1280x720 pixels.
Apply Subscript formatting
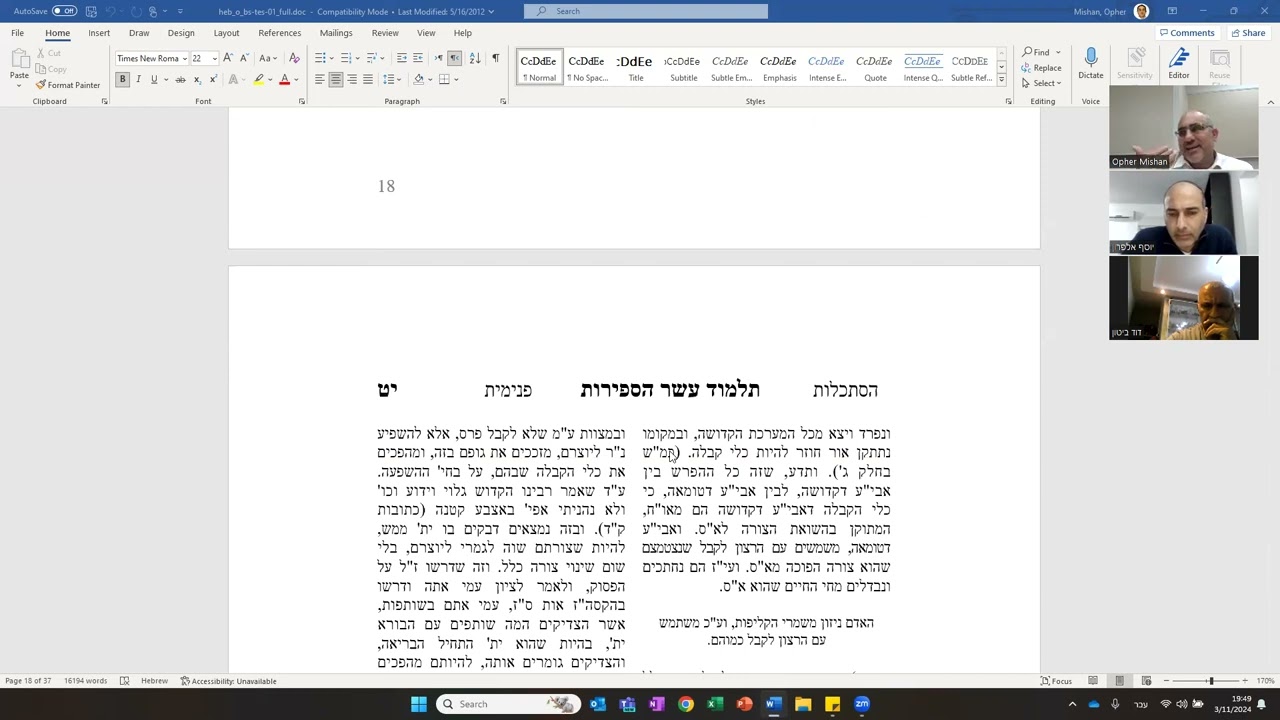pyautogui.click(x=197, y=79)
